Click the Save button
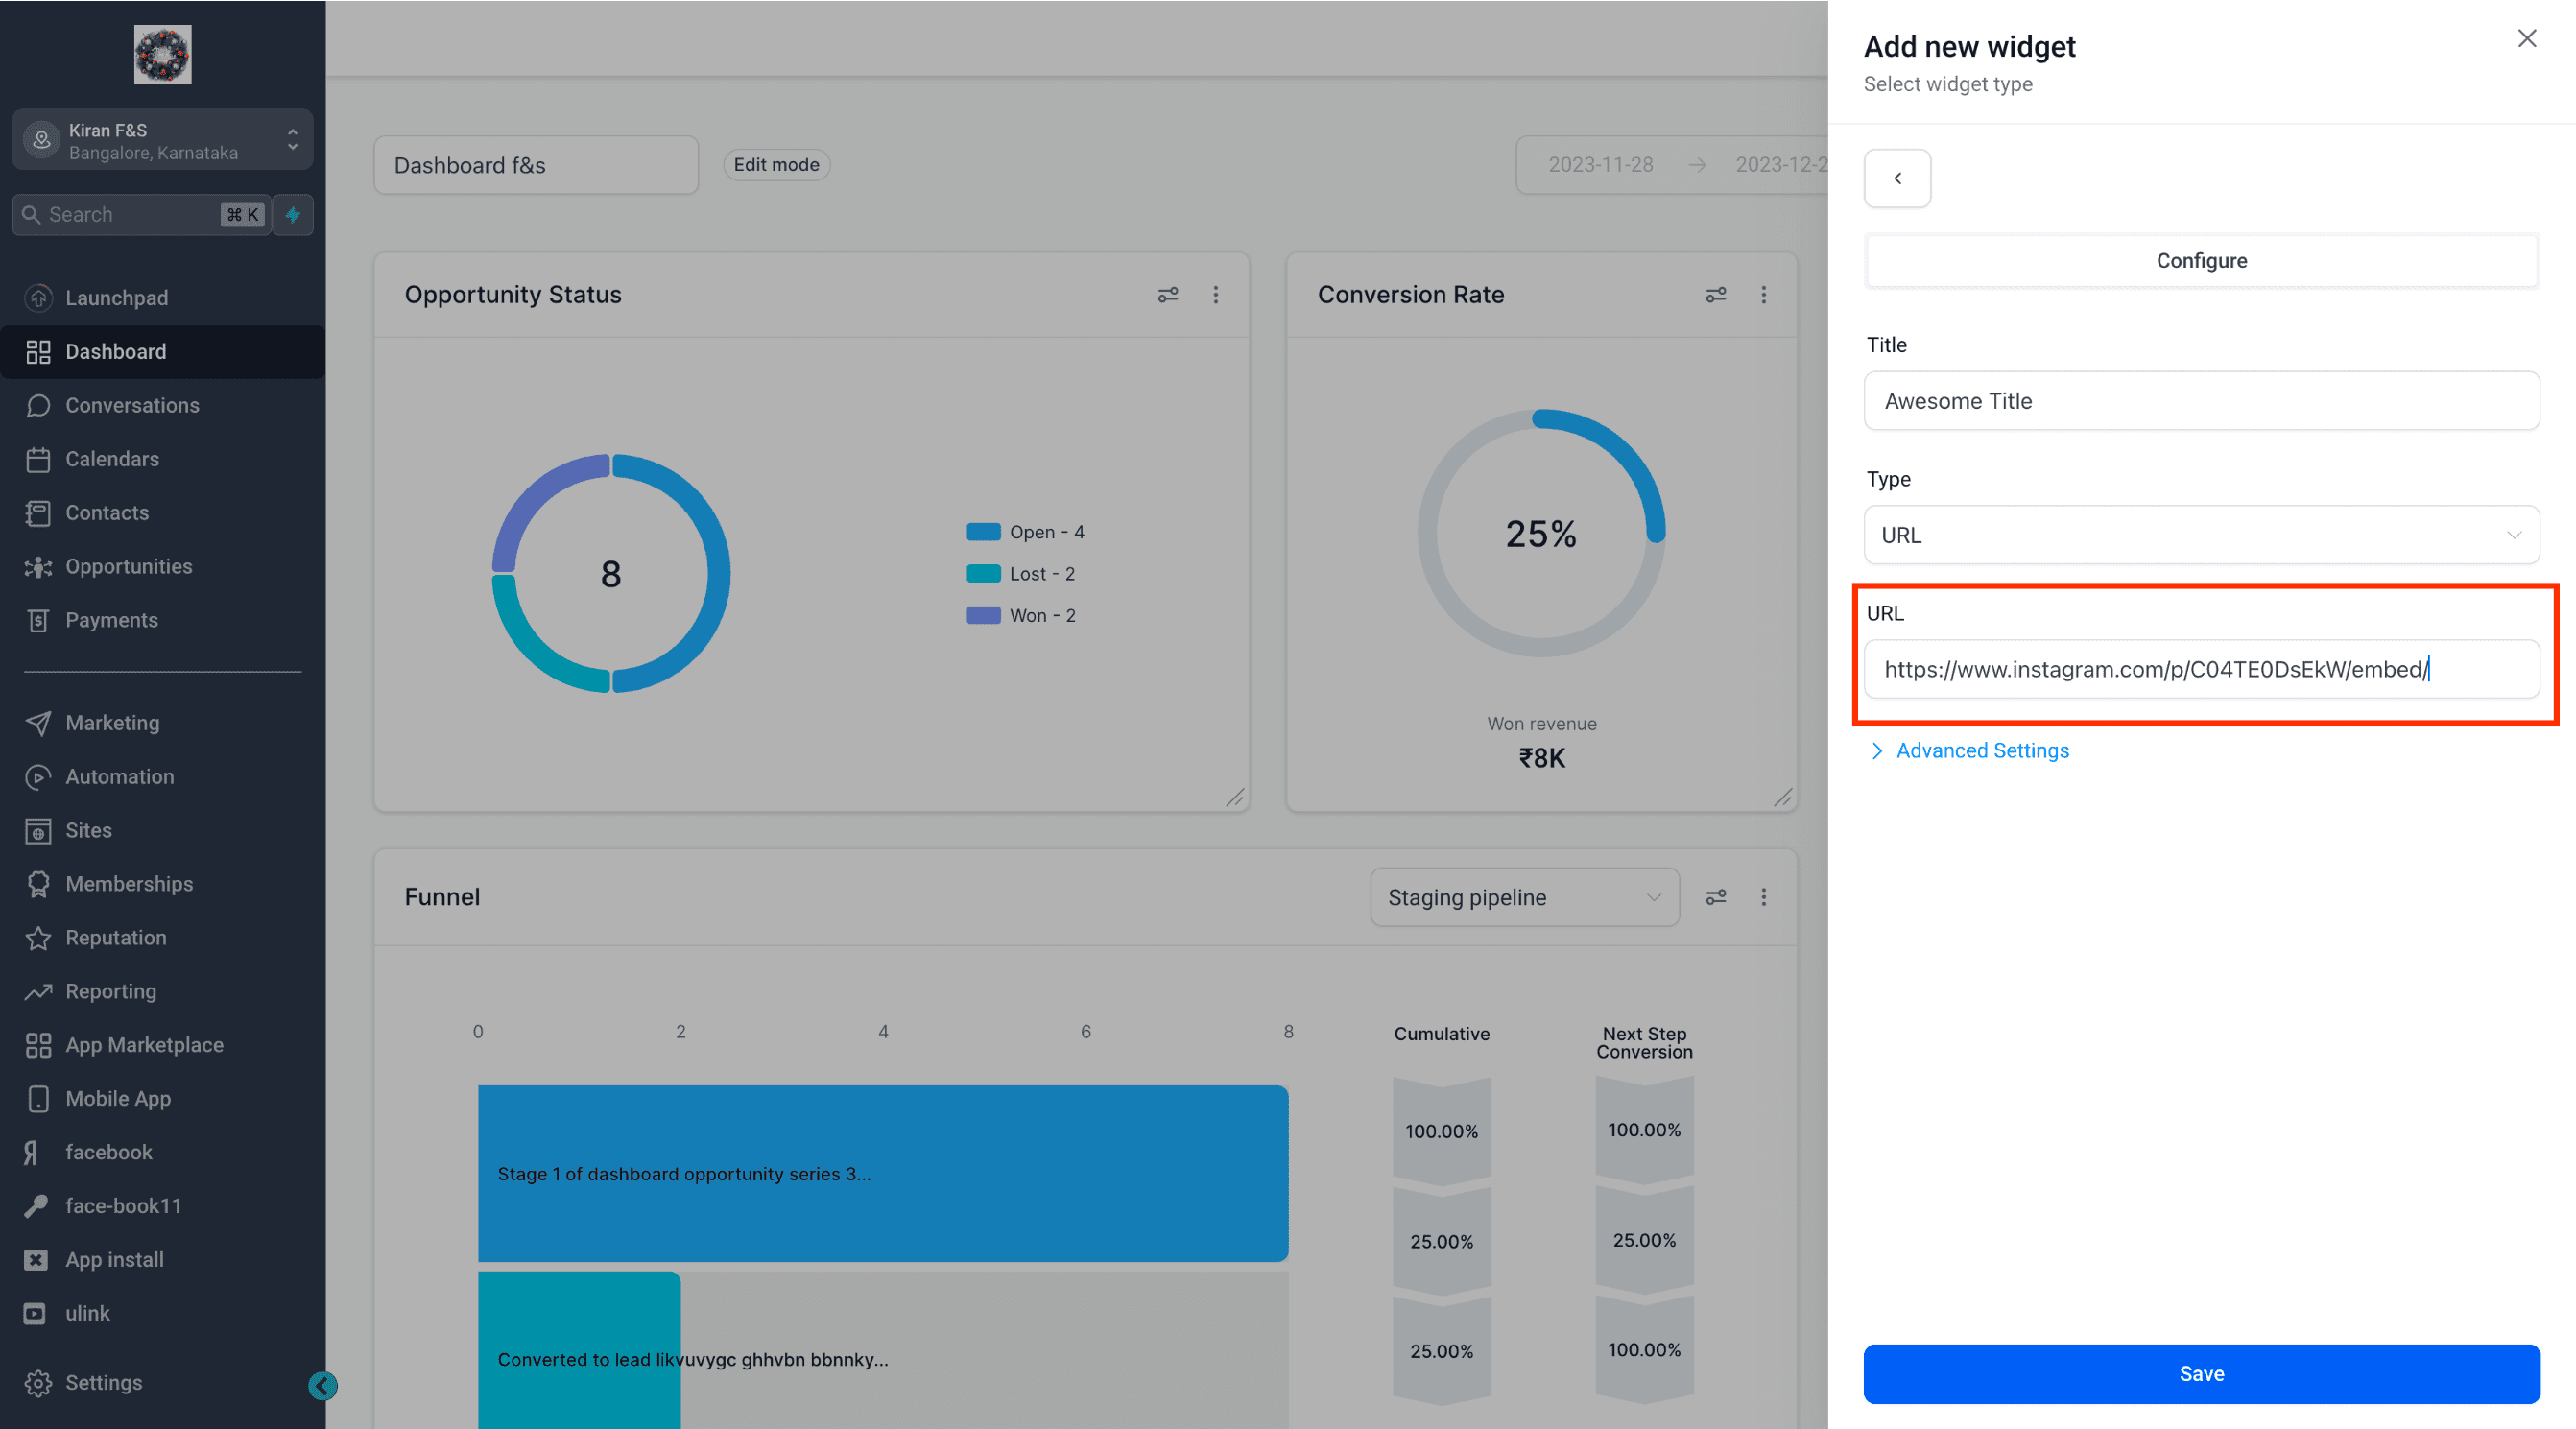This screenshot has height=1429, width=2576. 2201,1374
